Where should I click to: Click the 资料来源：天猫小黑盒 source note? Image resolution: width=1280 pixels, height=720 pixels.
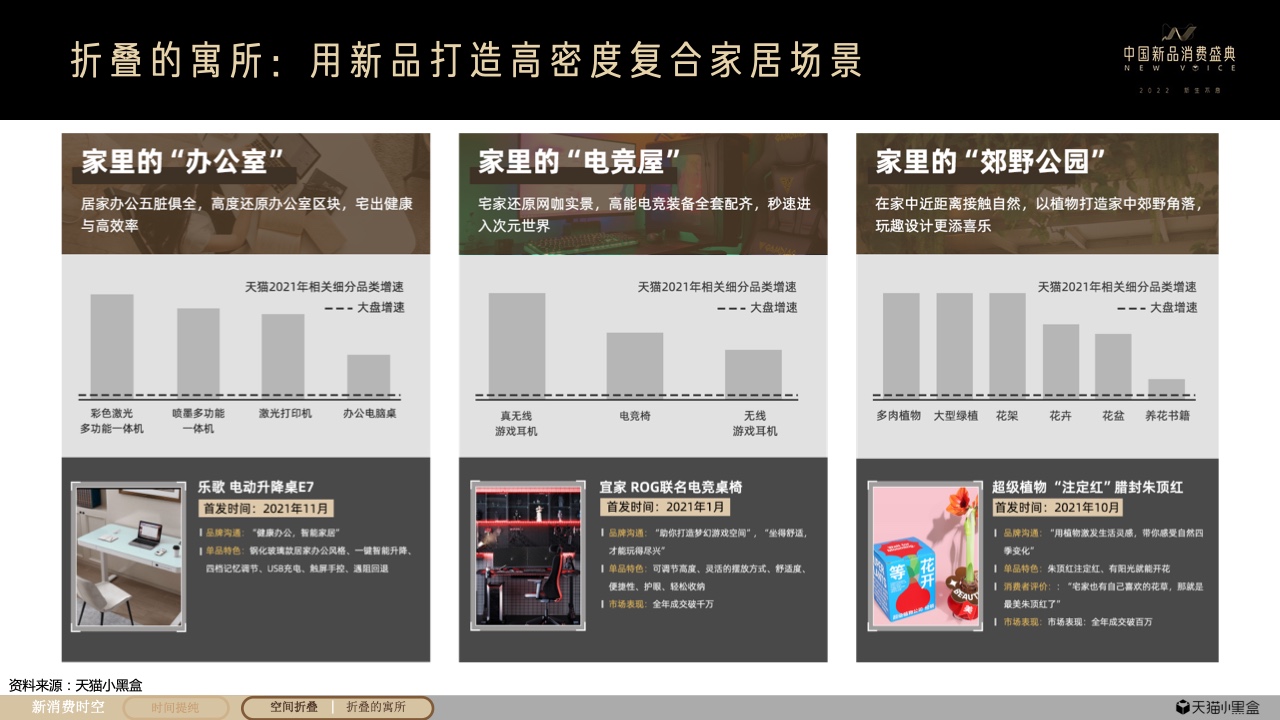click(75, 685)
